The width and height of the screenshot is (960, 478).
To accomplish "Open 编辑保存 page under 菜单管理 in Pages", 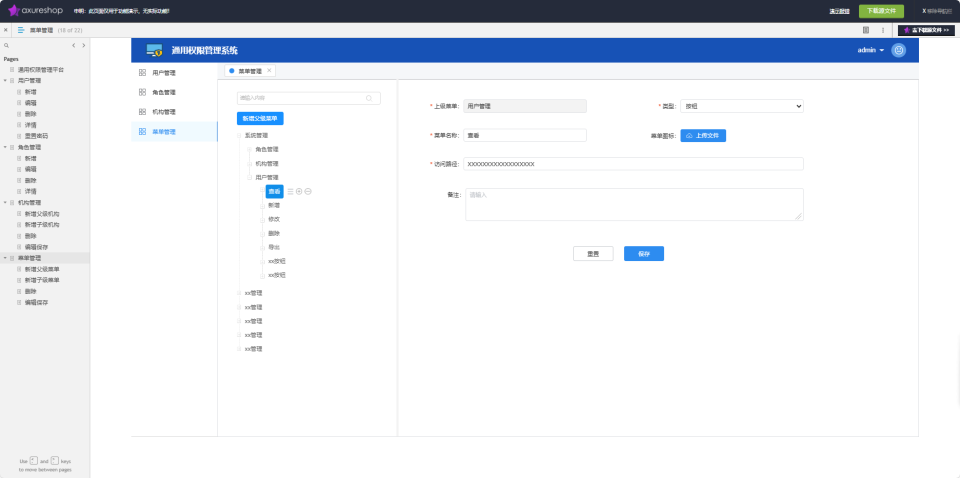I will (x=36, y=302).
